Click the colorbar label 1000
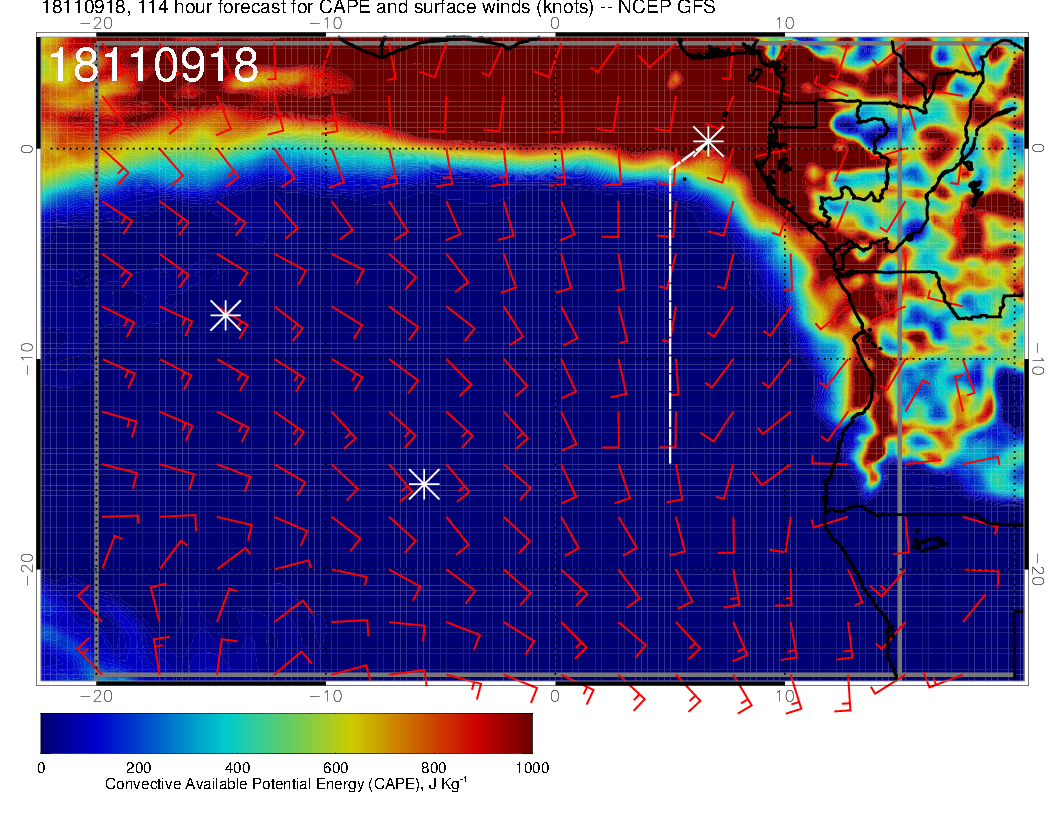1056x816 pixels. coord(532,768)
